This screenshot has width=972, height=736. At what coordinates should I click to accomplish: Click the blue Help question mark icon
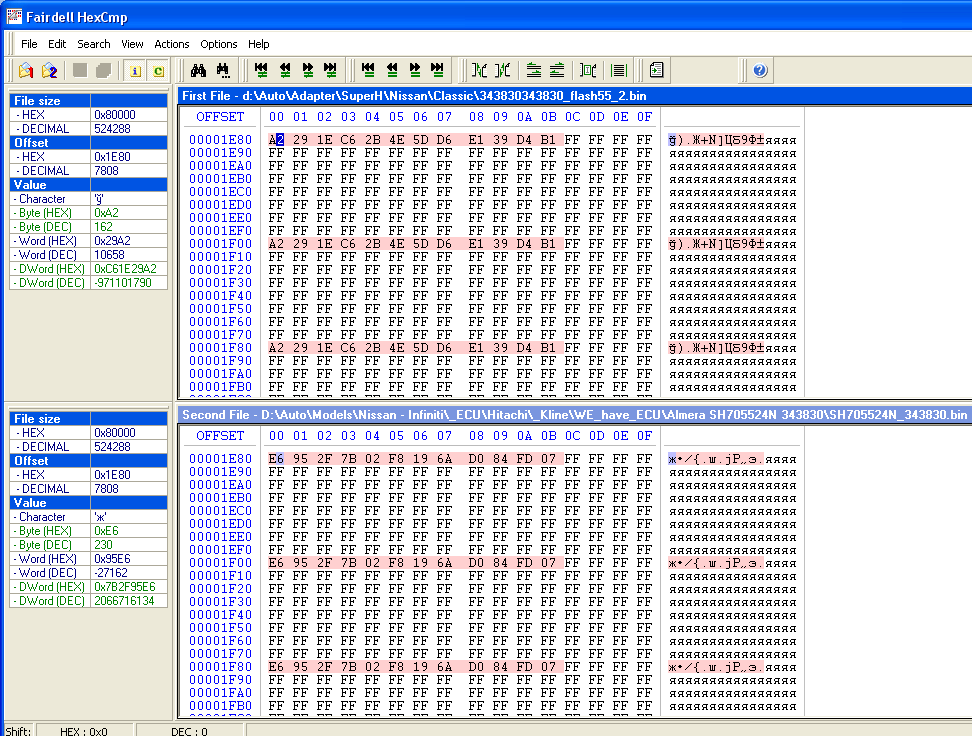(x=760, y=70)
